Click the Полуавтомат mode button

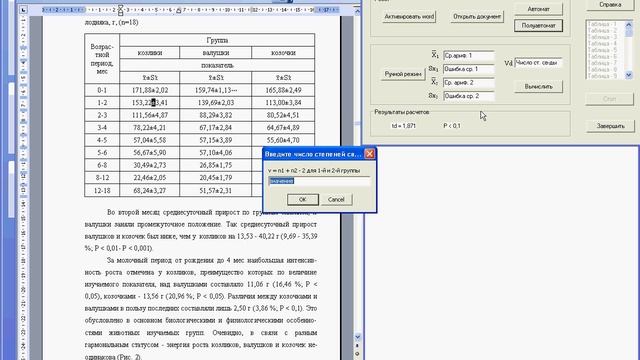(x=538, y=26)
